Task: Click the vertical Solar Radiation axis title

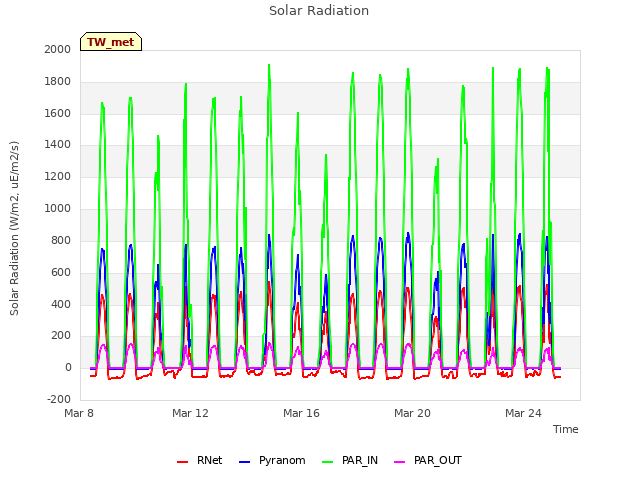Action: tap(14, 228)
